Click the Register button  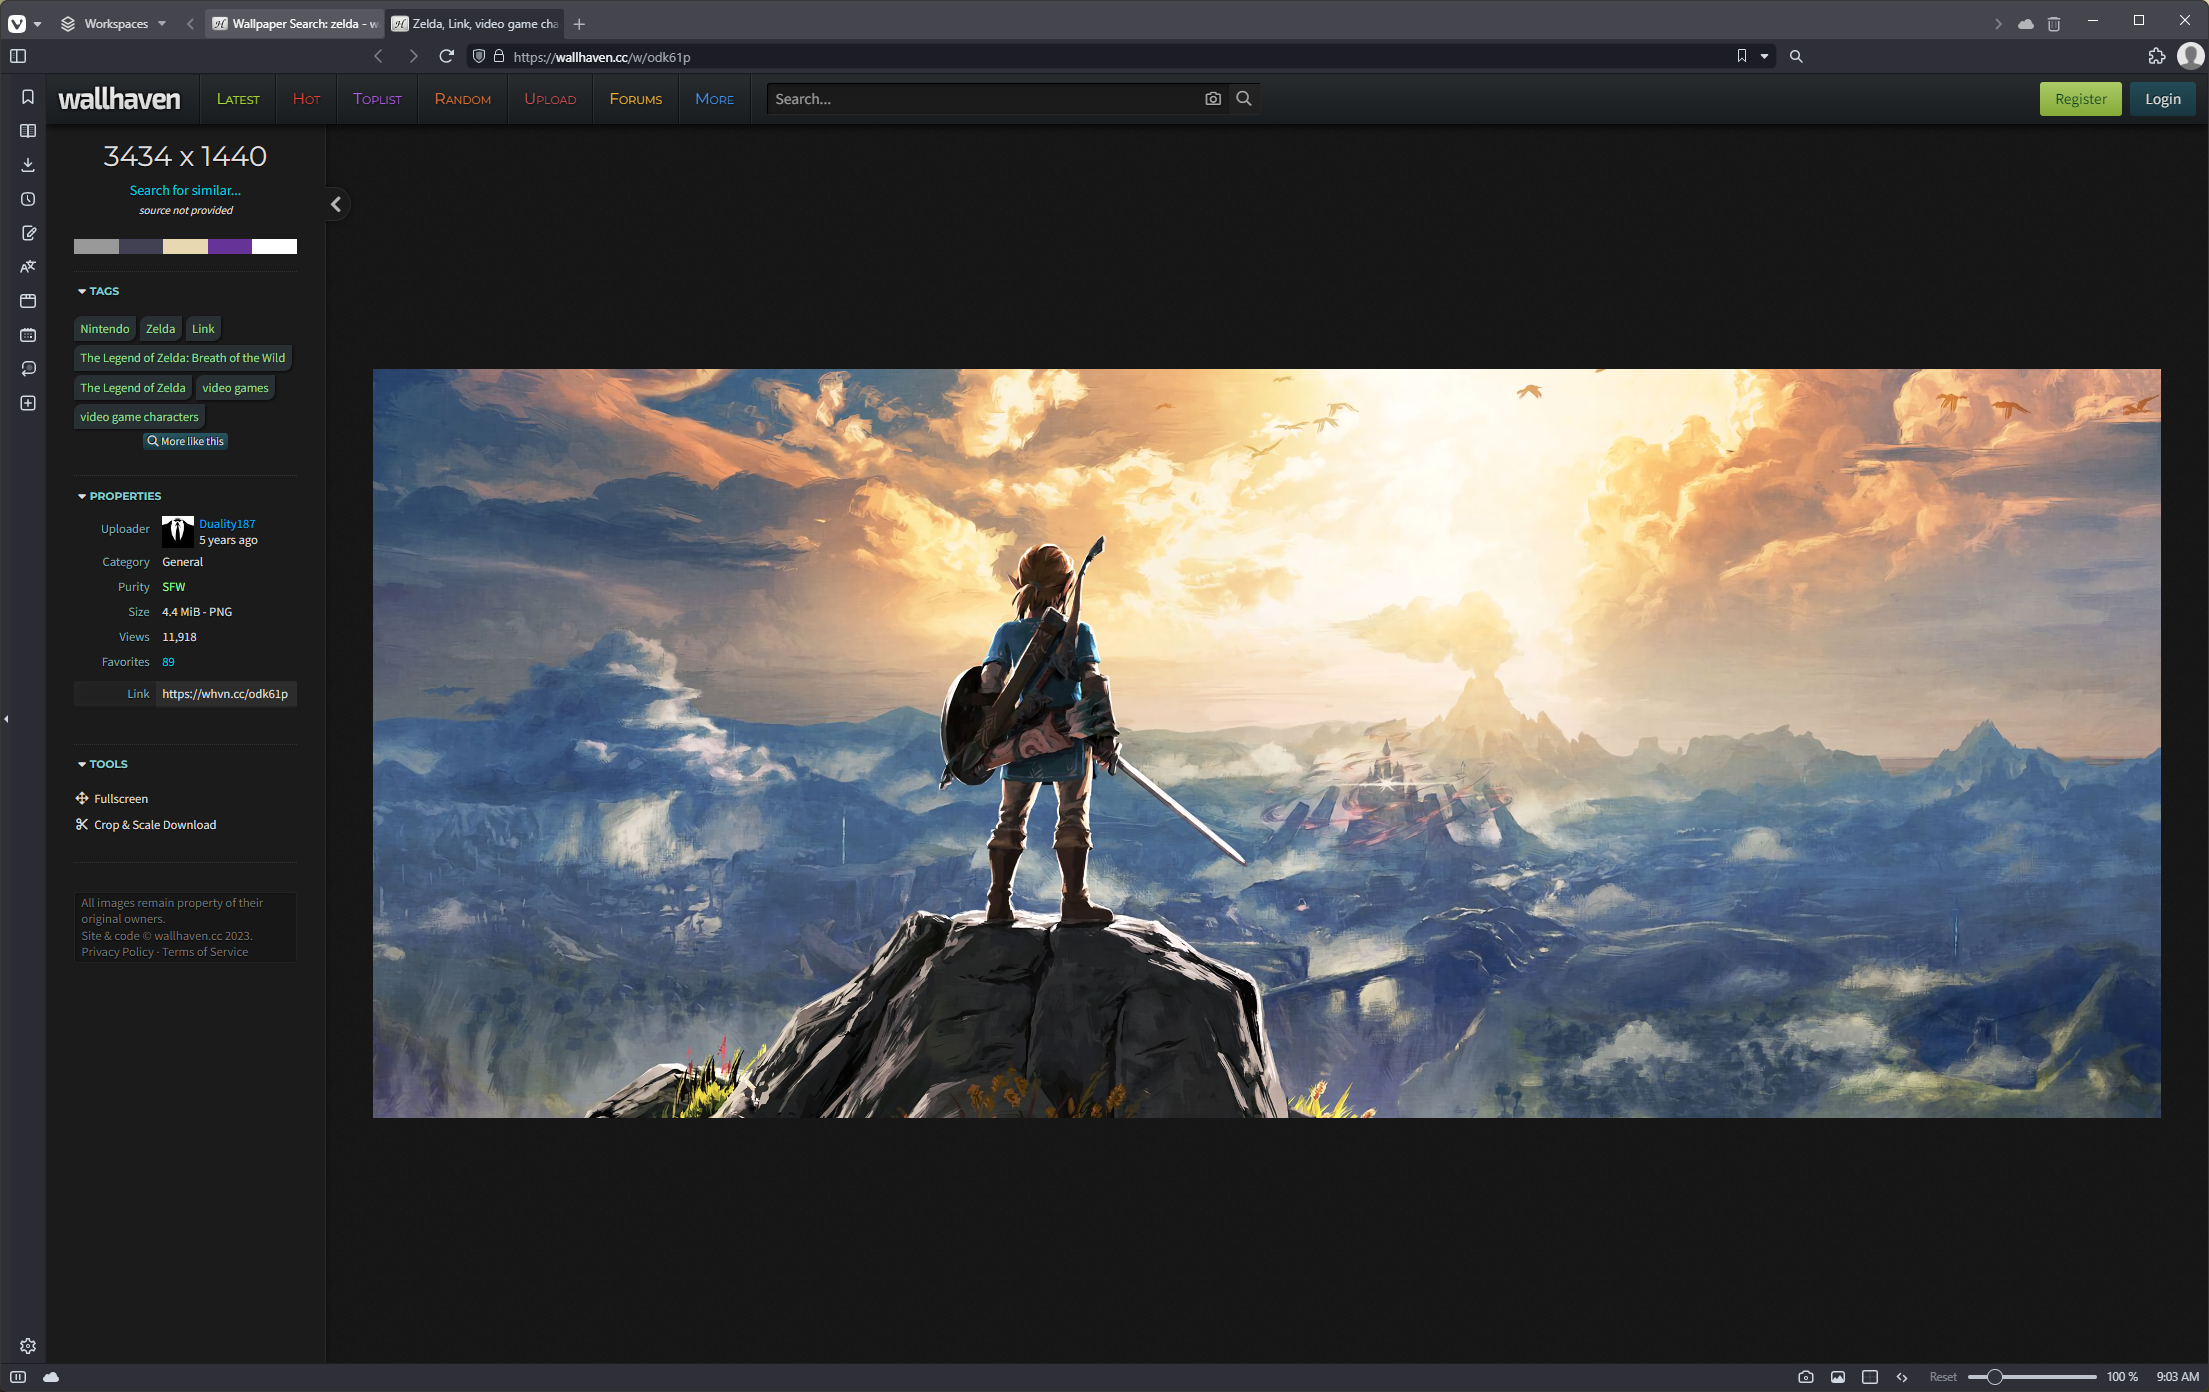(x=2081, y=98)
